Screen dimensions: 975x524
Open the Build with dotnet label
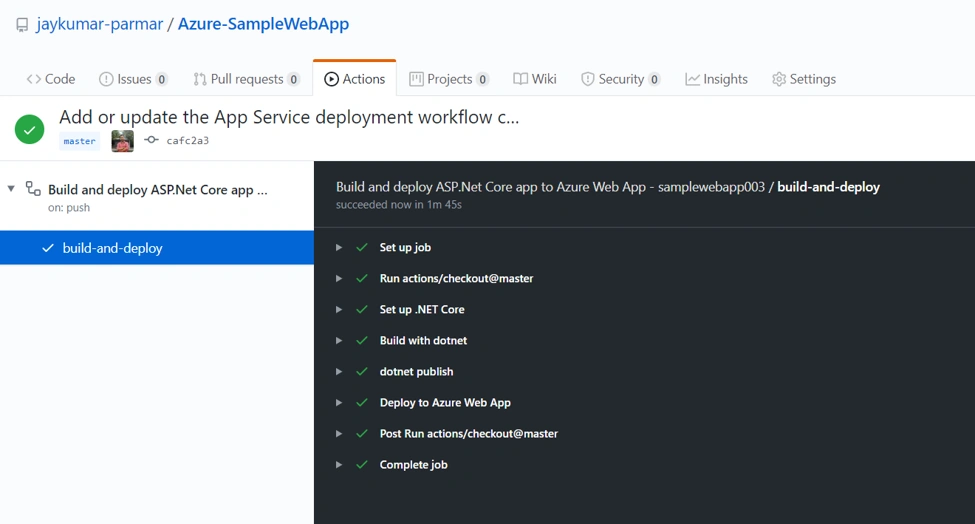tap(423, 341)
